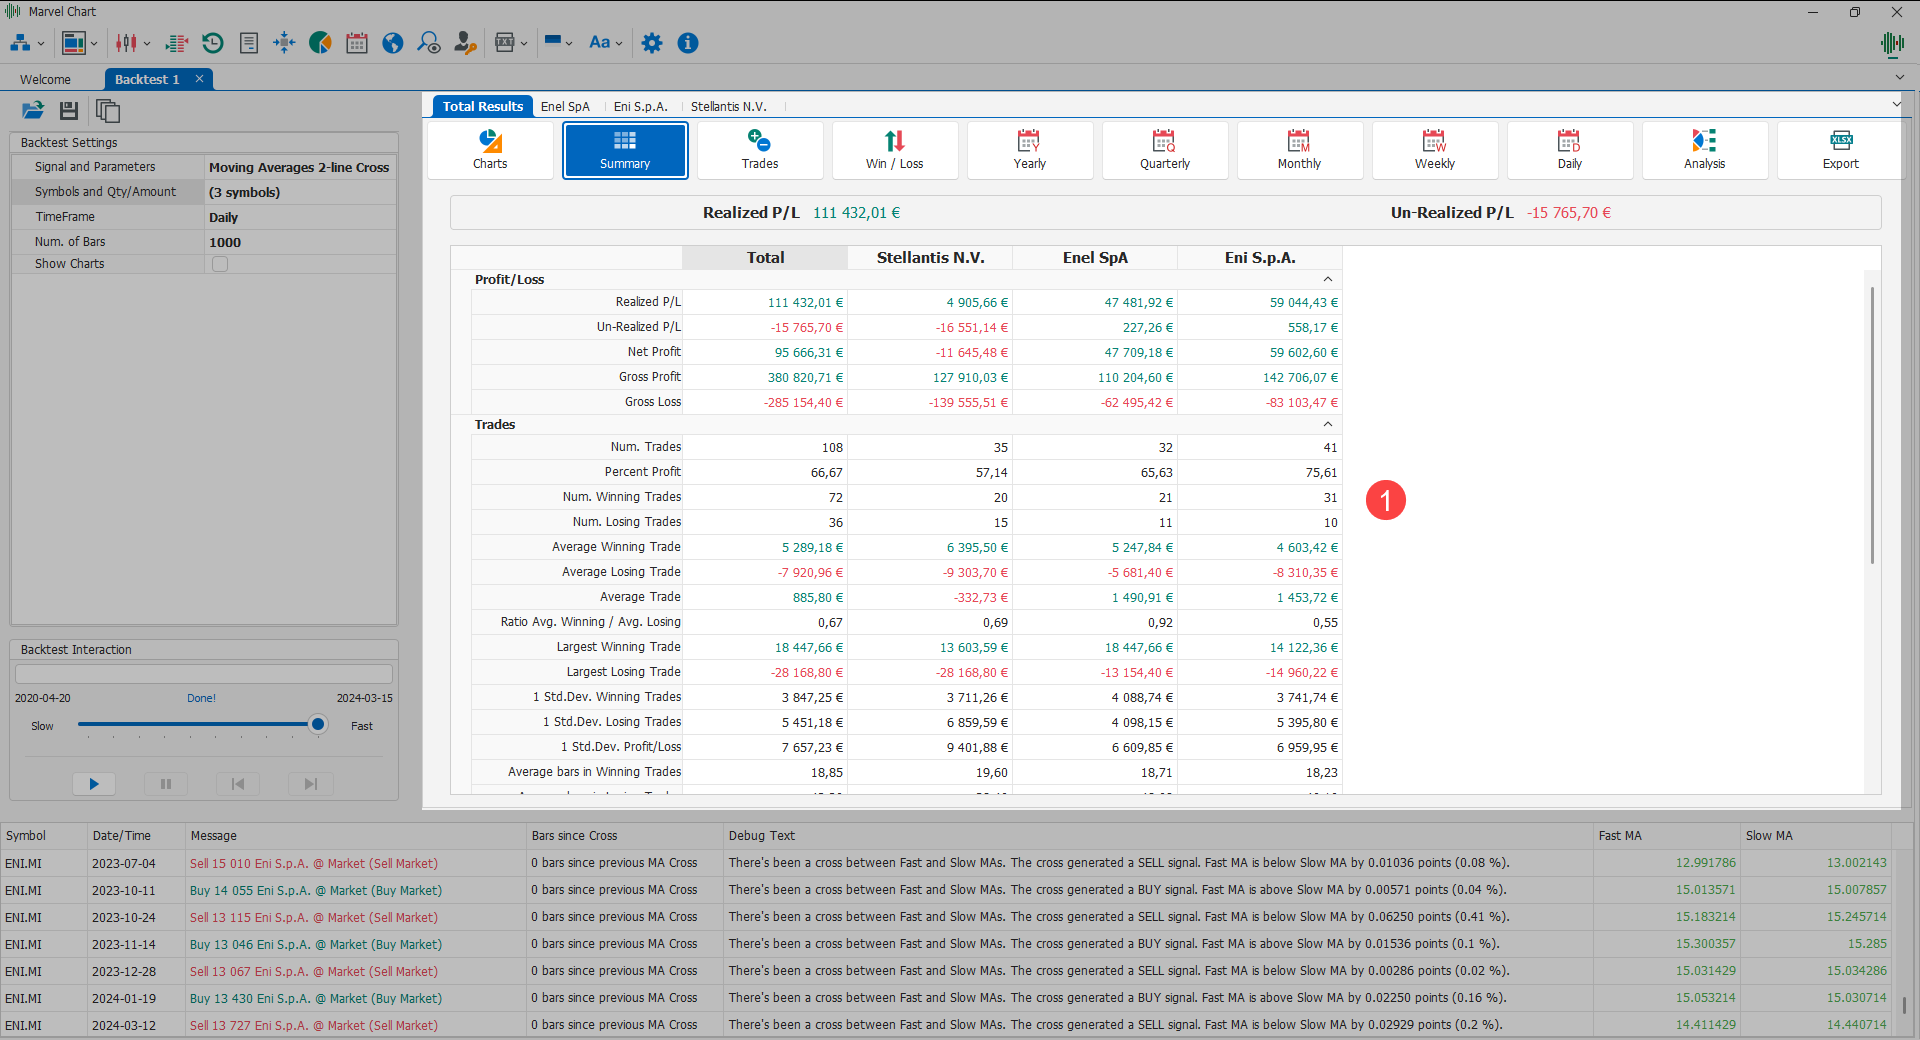Open the pie chart portfolio icon

(320, 43)
